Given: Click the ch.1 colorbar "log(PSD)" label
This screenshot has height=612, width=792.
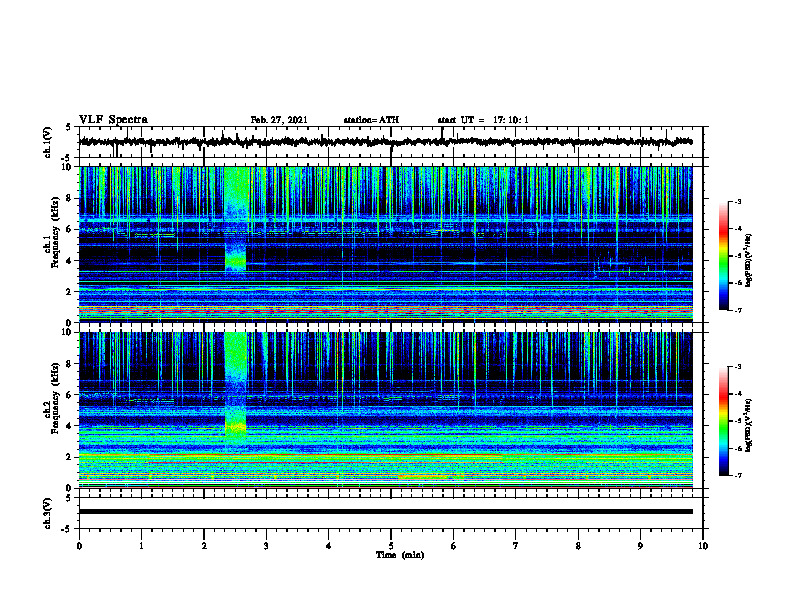Looking at the screenshot, I should coord(749,261).
